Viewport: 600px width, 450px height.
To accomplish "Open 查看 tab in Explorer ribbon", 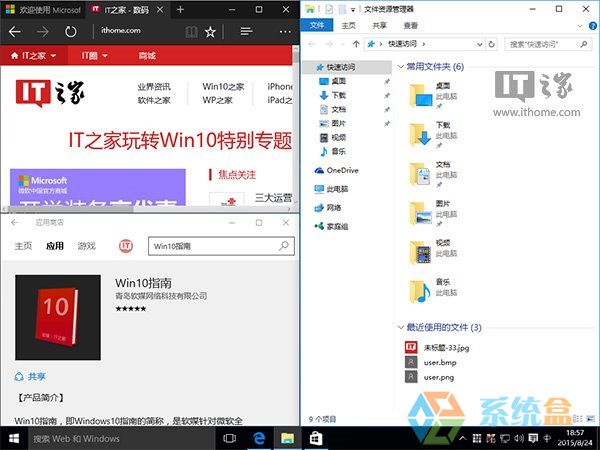I will click(x=411, y=26).
